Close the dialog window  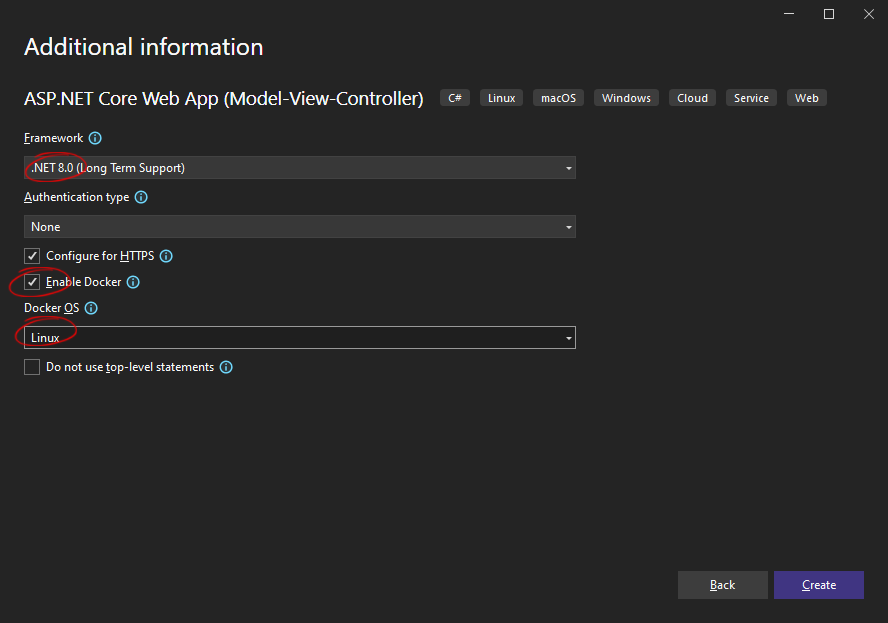[x=869, y=14]
